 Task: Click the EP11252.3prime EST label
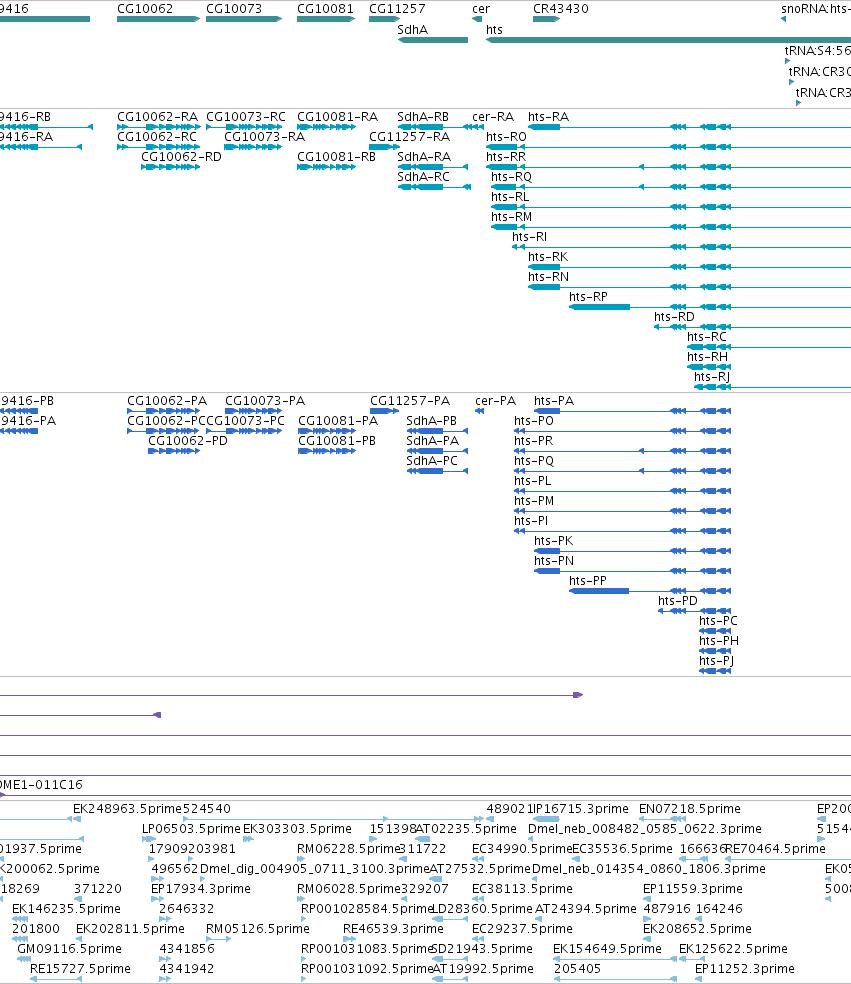[x=745, y=970]
